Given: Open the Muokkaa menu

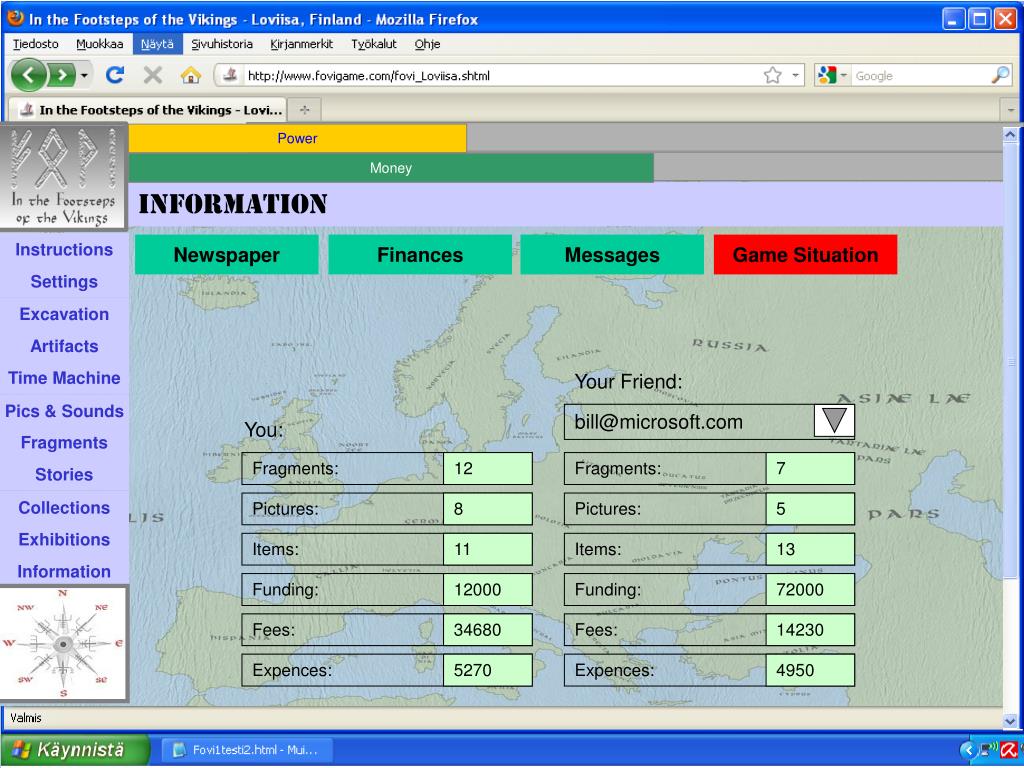Looking at the screenshot, I should (x=99, y=44).
